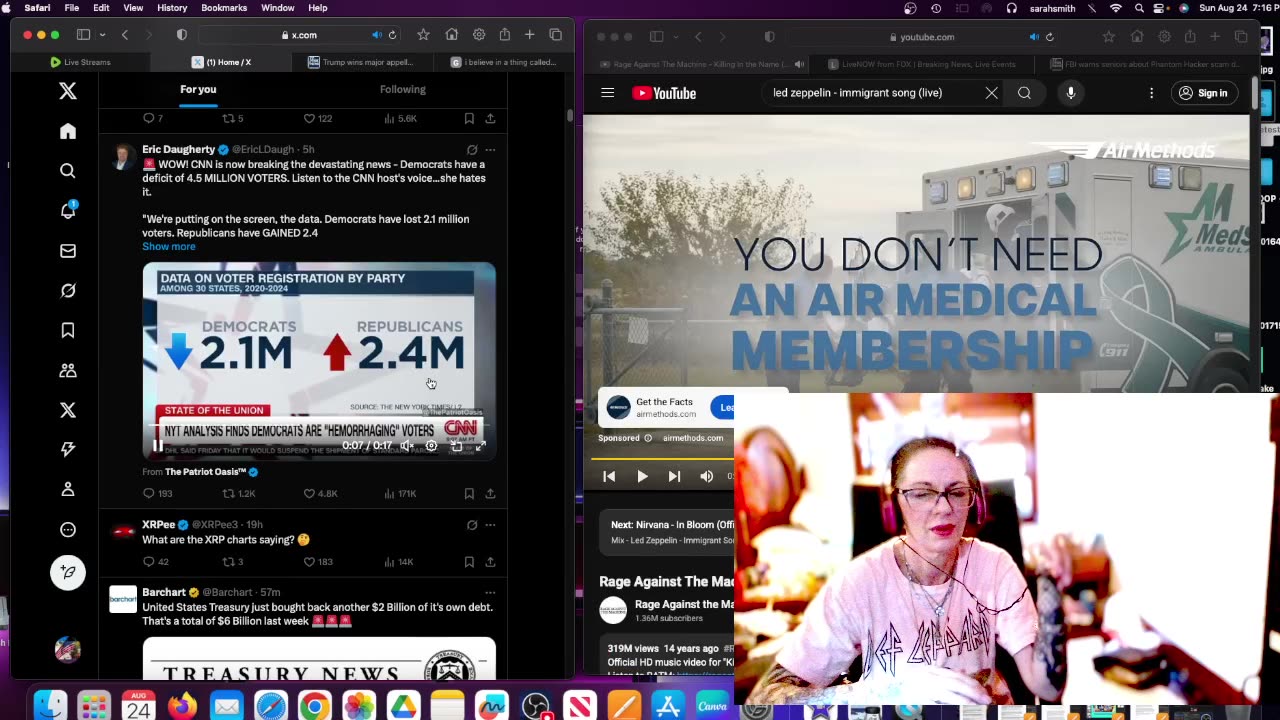This screenshot has width=1280, height=720.
Task: Bookmark the Eric Daugherty post
Action: coord(469,493)
